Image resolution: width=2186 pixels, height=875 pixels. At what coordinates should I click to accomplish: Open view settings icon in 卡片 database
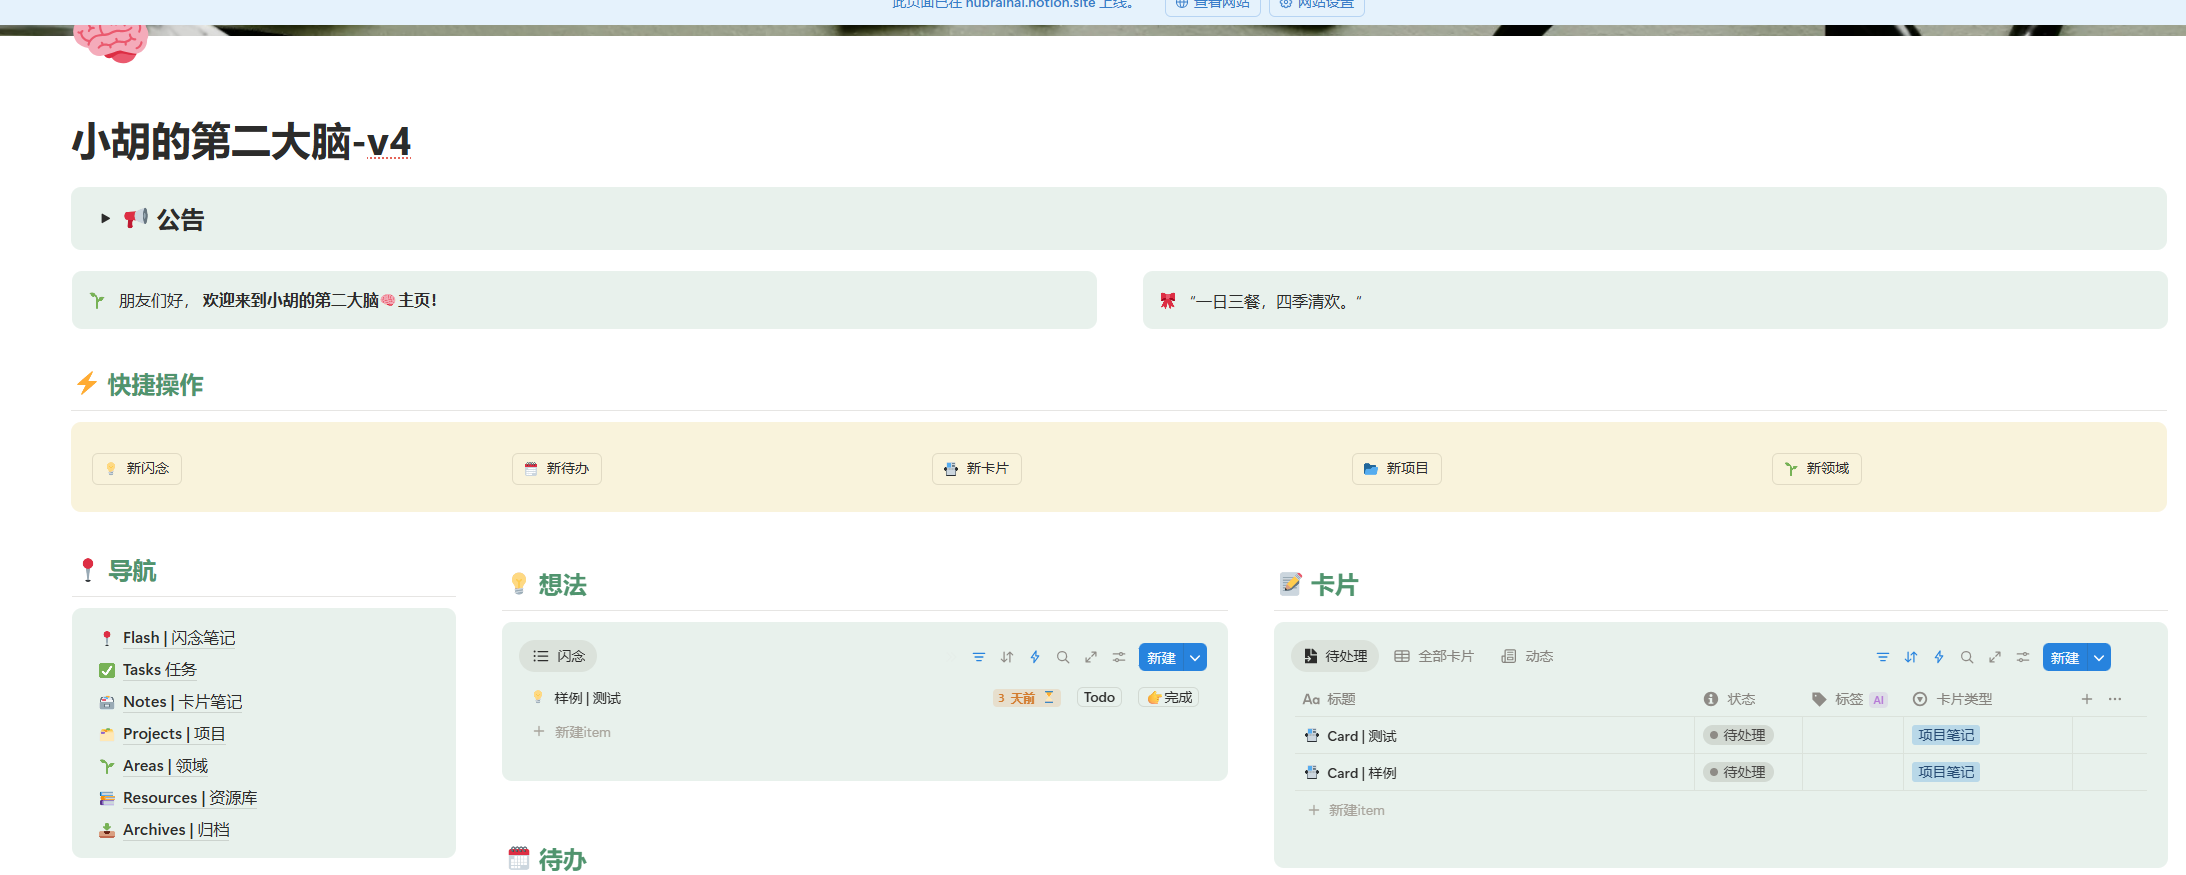pyautogui.click(x=2023, y=657)
